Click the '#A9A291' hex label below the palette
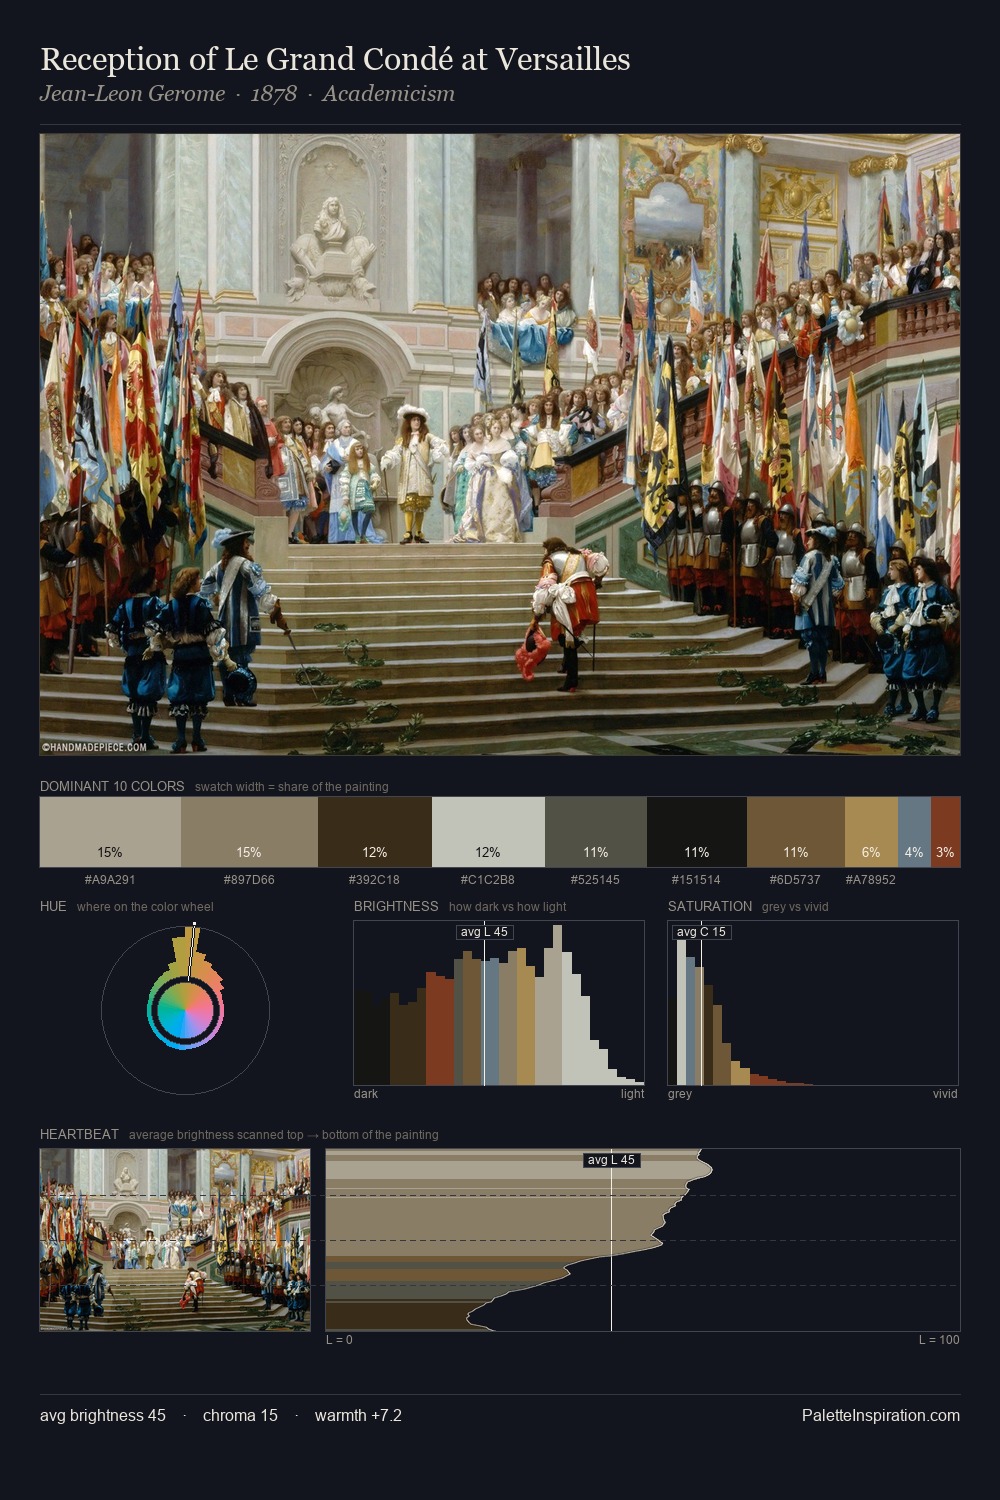This screenshot has height=1500, width=1000. point(110,880)
